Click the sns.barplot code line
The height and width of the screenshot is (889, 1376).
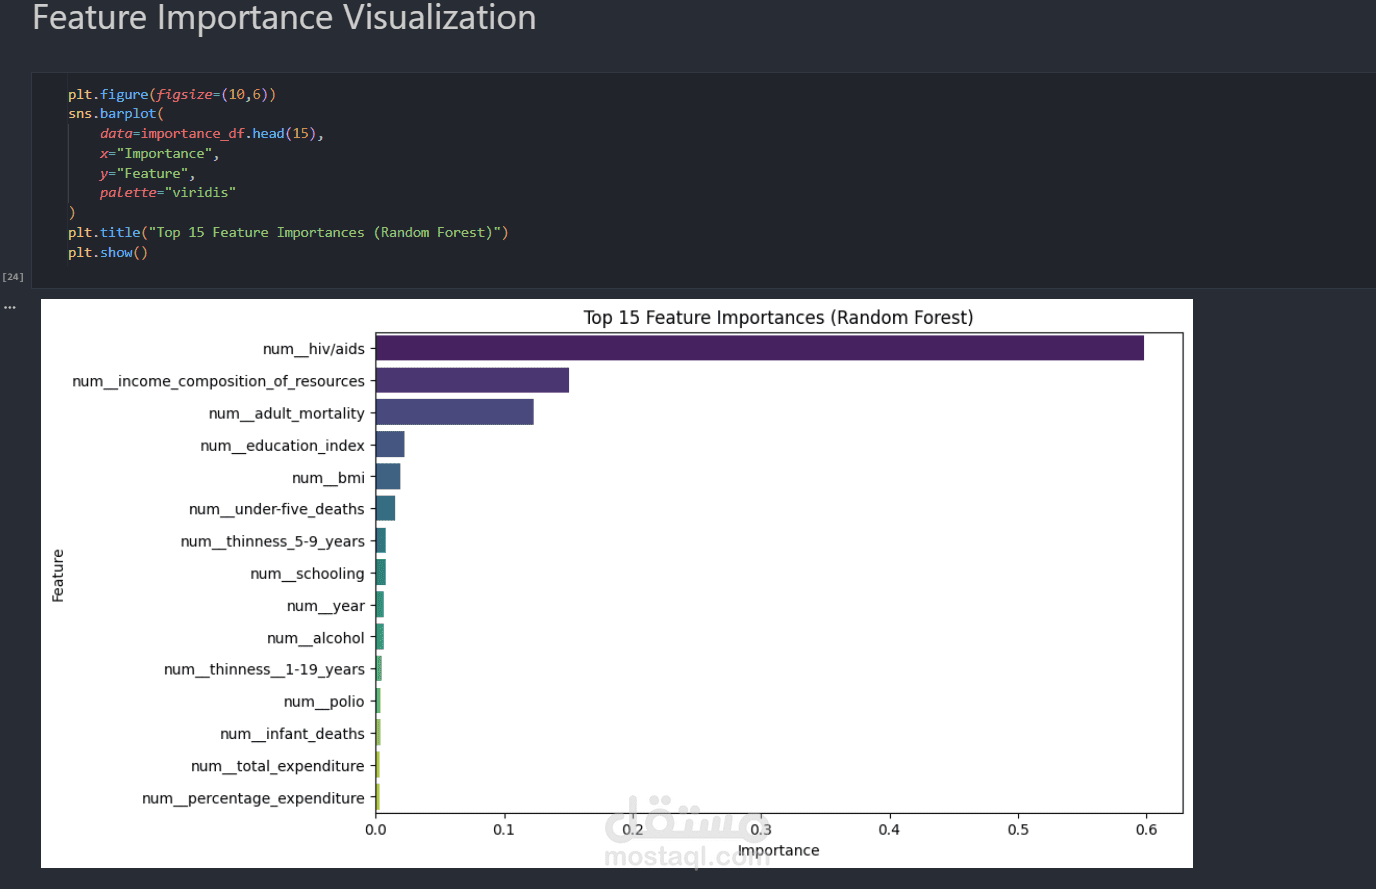pyautogui.click(x=115, y=114)
